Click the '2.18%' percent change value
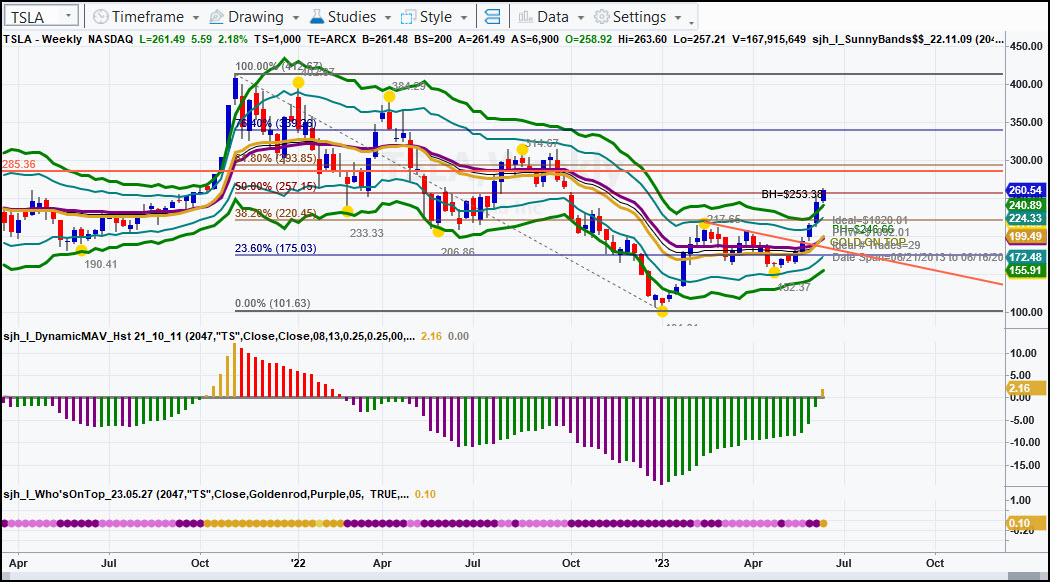The width and height of the screenshot is (1050, 582). point(232,40)
